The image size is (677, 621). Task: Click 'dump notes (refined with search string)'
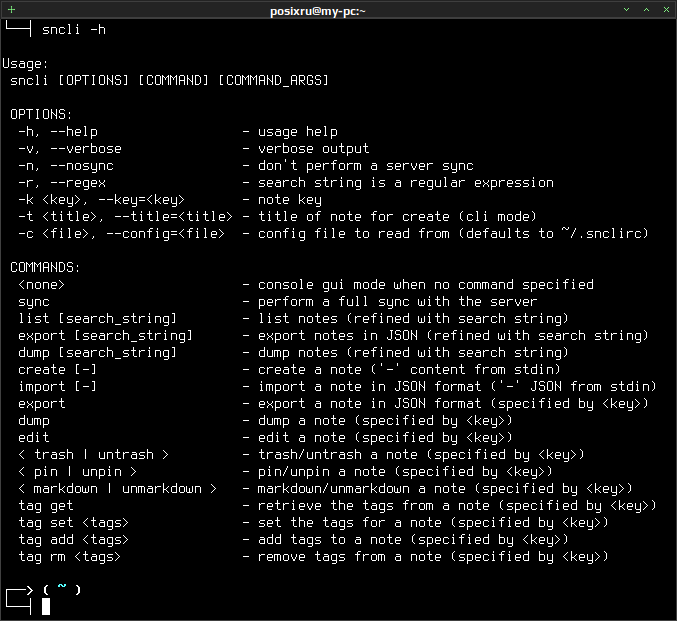pos(414,352)
